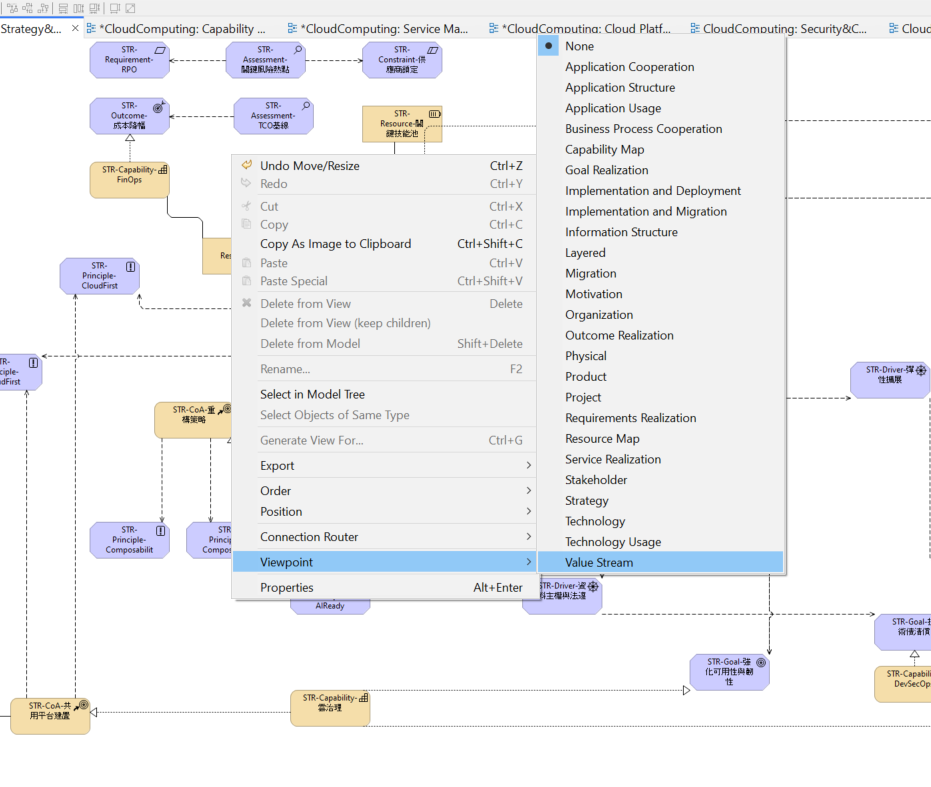Expand the Connection Router submenu
This screenshot has height=787, width=931.
(x=384, y=537)
